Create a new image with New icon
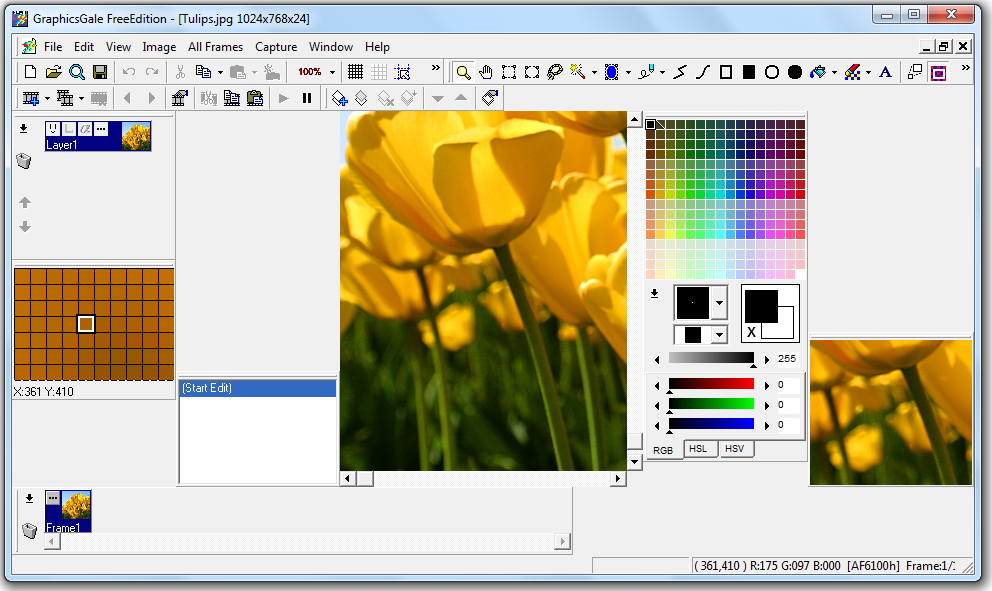992x591 pixels. [x=30, y=72]
